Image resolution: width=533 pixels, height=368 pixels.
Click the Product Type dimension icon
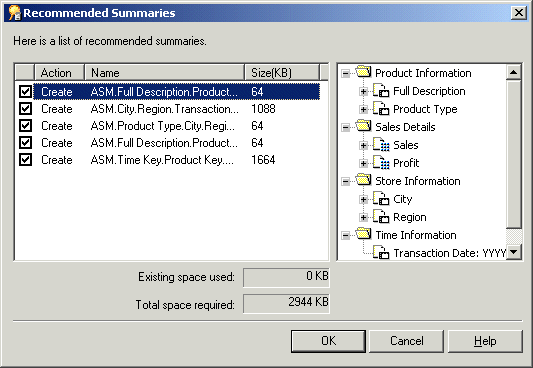(x=381, y=109)
